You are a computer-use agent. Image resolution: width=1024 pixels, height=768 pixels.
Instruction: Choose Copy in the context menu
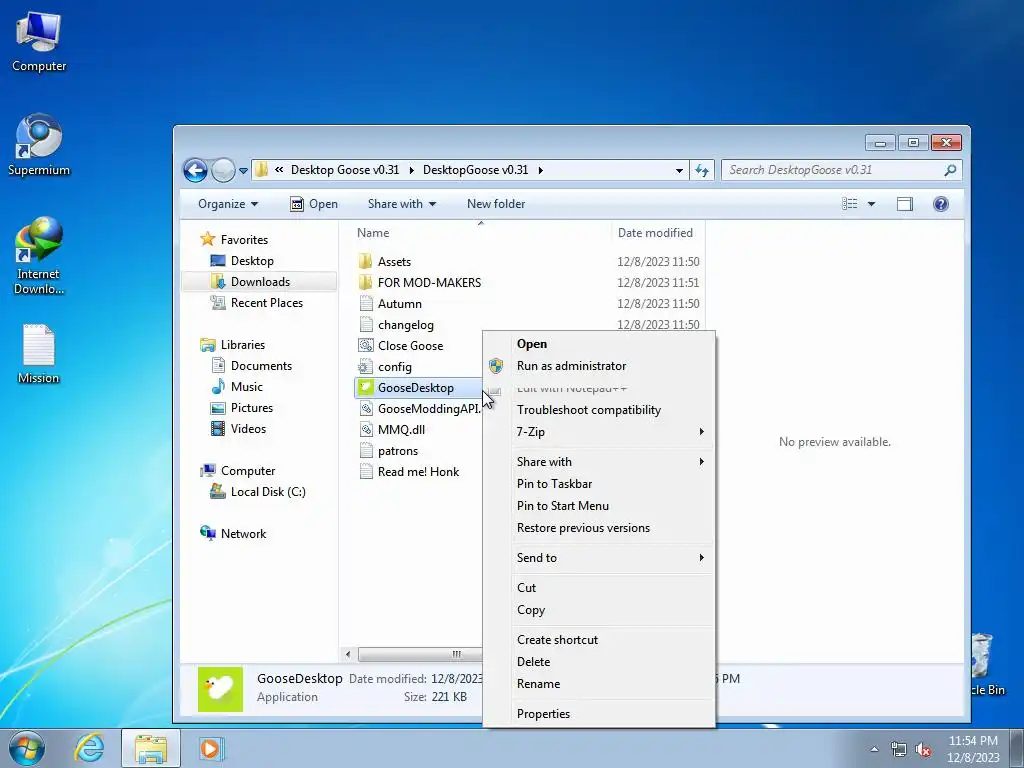(x=599, y=610)
